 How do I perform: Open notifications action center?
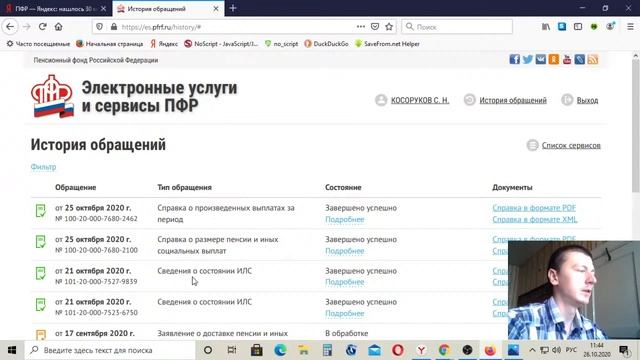pos(623,350)
